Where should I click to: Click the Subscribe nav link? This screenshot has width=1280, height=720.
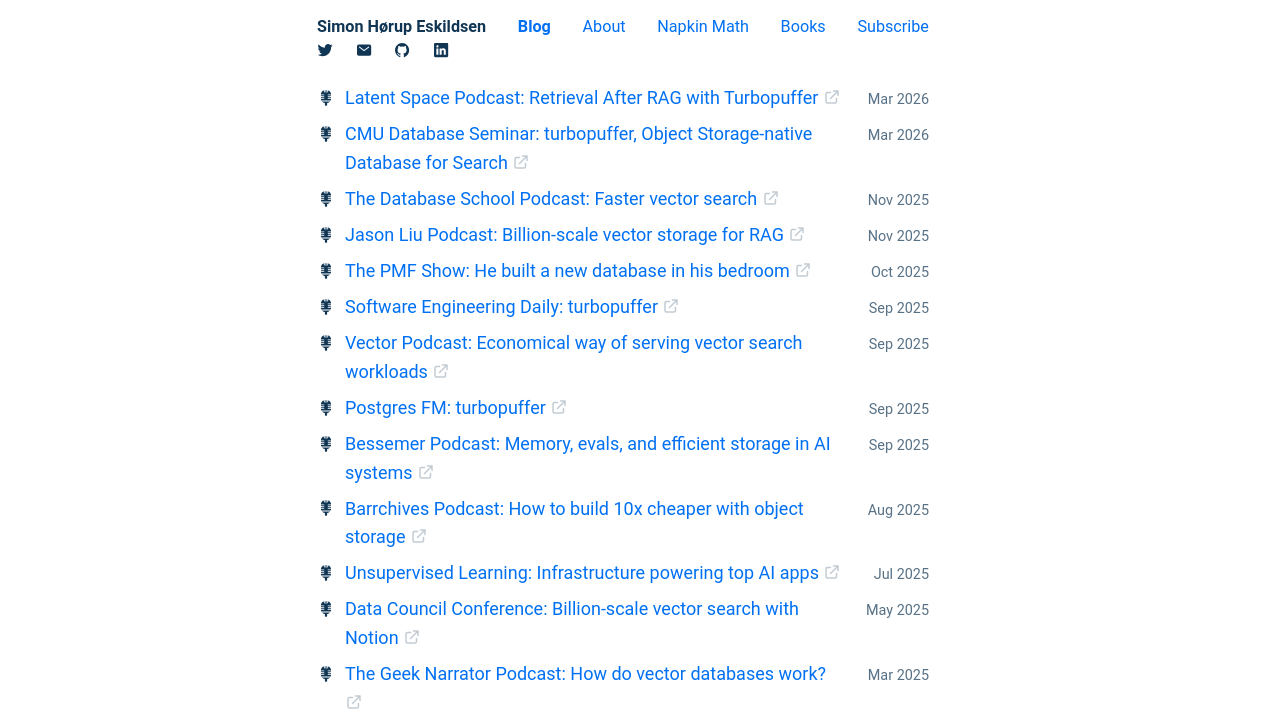pyautogui.click(x=893, y=27)
